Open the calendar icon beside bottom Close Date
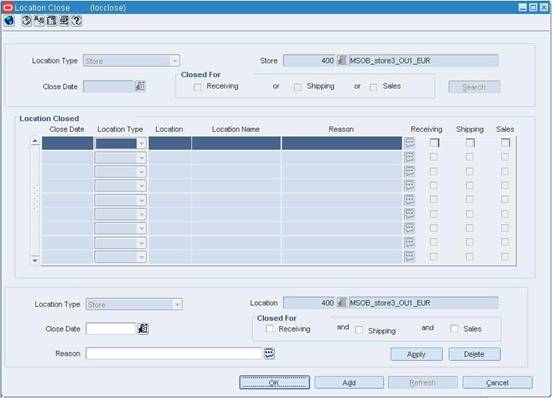 (x=143, y=329)
